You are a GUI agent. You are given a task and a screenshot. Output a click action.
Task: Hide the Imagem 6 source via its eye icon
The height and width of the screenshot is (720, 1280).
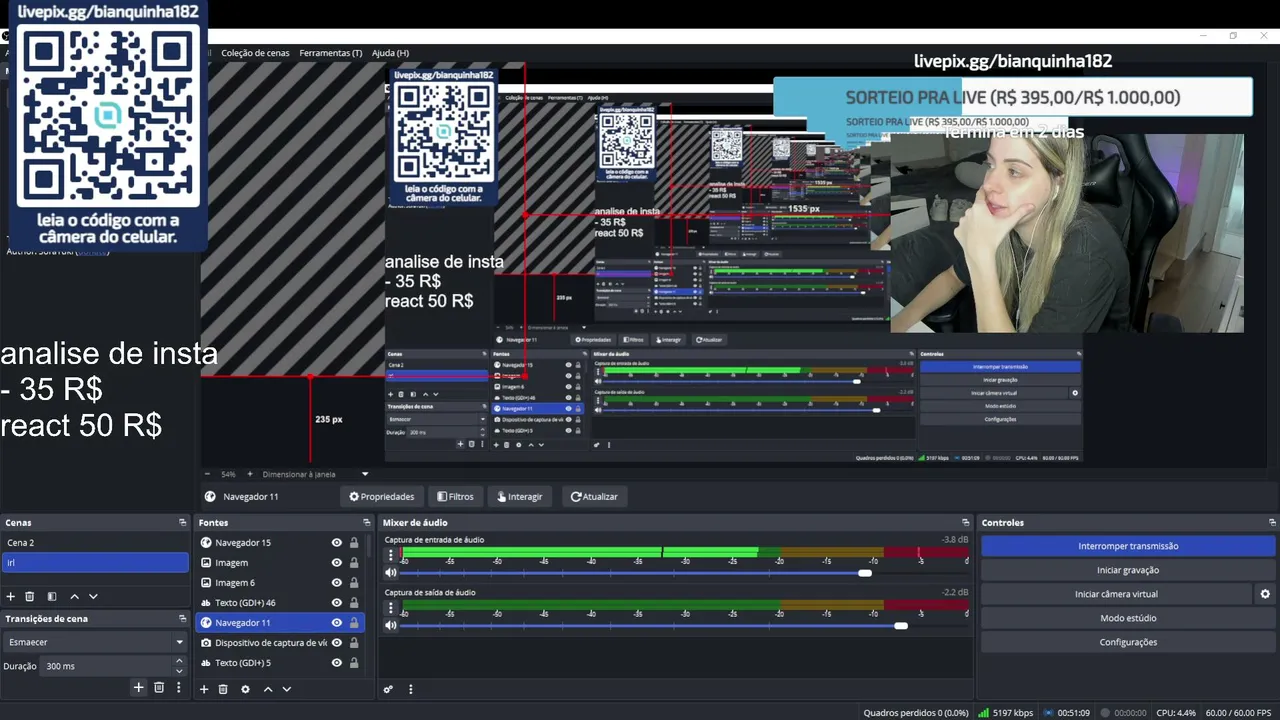337,583
